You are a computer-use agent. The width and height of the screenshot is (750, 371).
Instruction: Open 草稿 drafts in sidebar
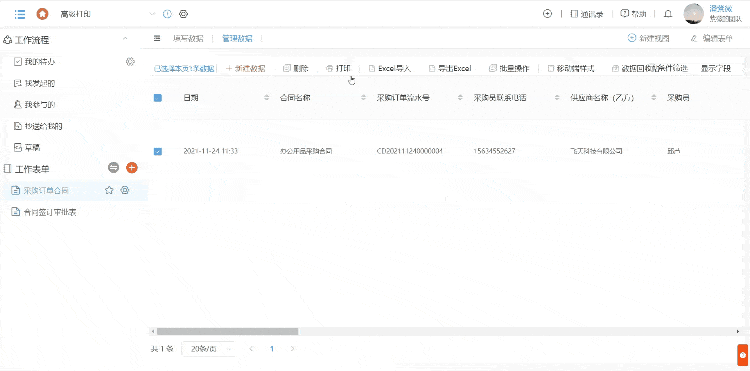pos(27,148)
